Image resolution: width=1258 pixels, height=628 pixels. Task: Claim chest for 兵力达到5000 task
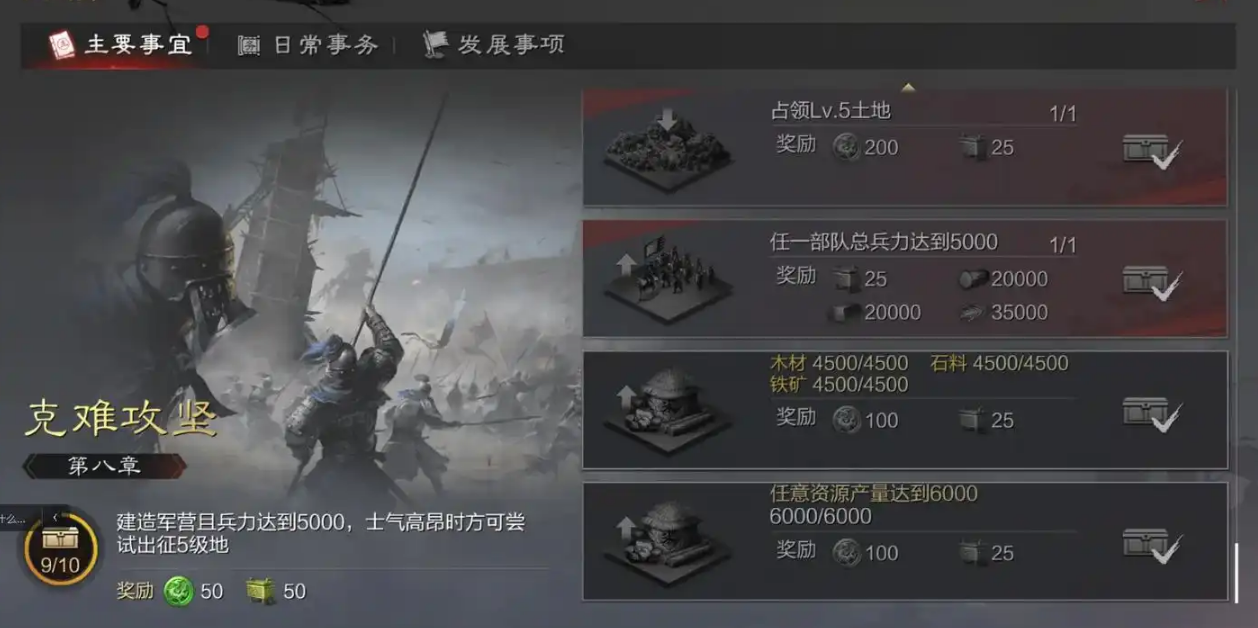point(1152,283)
